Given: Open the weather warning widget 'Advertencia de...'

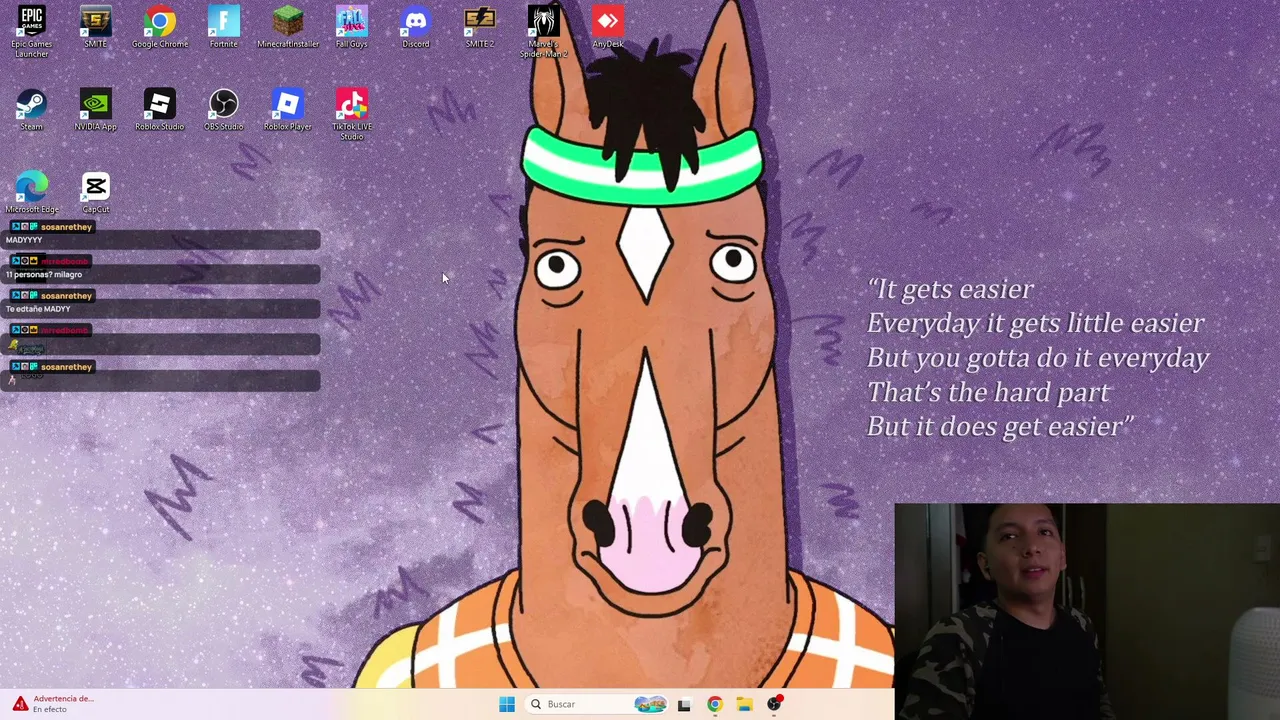Looking at the screenshot, I should pyautogui.click(x=54, y=704).
